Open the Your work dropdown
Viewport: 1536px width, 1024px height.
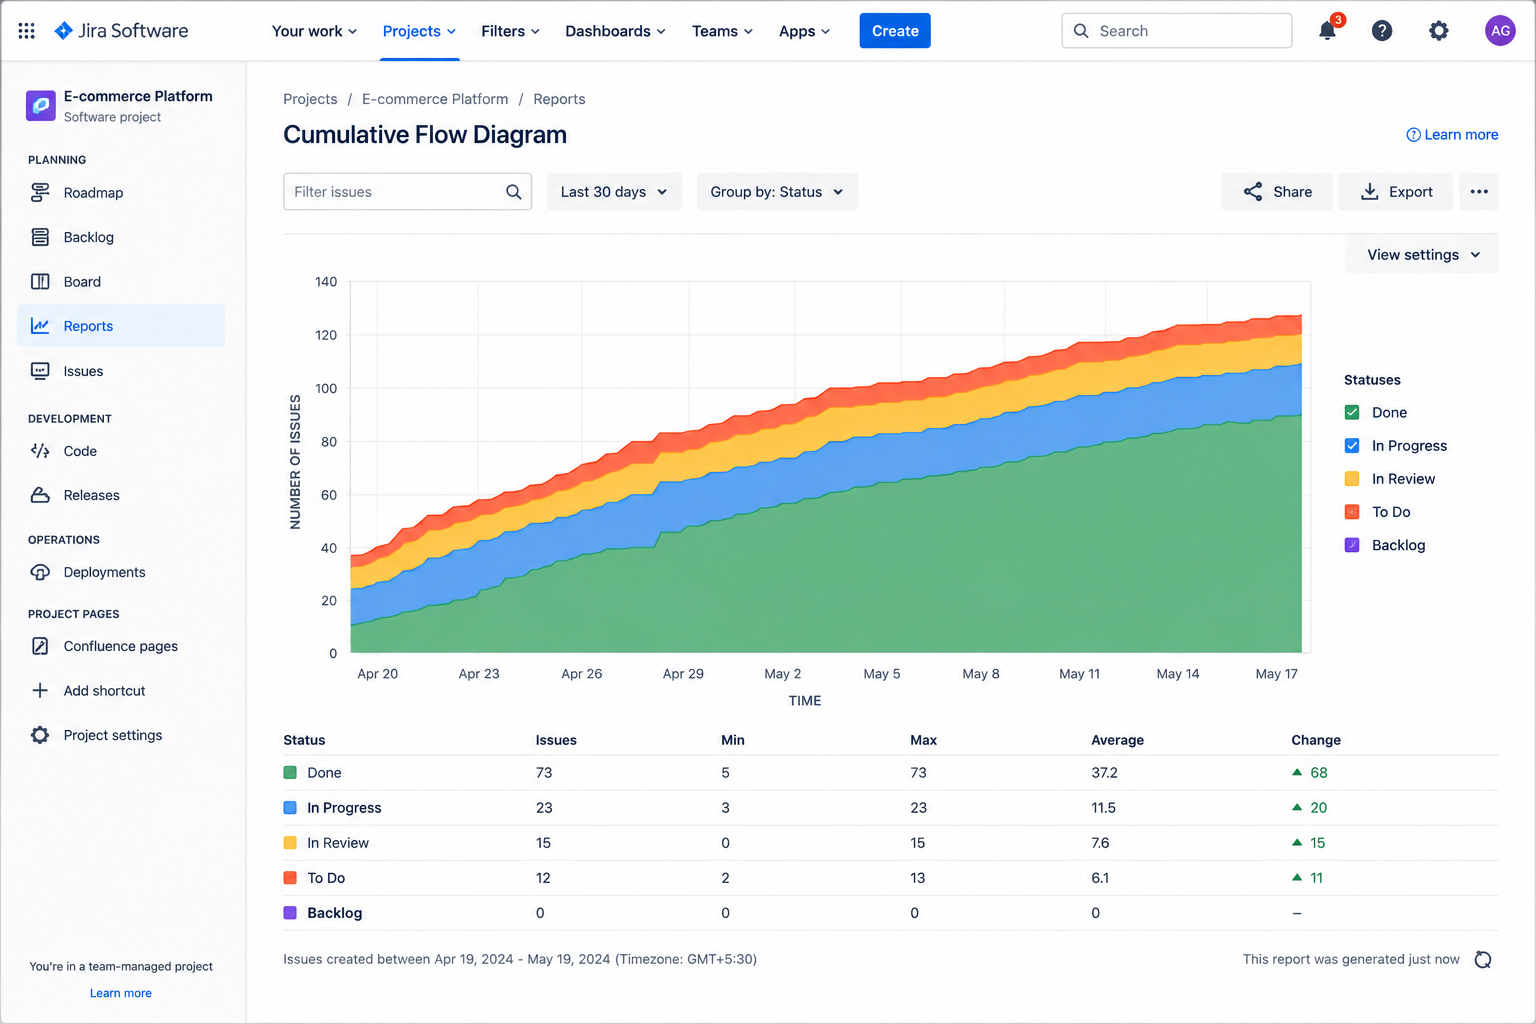314,31
